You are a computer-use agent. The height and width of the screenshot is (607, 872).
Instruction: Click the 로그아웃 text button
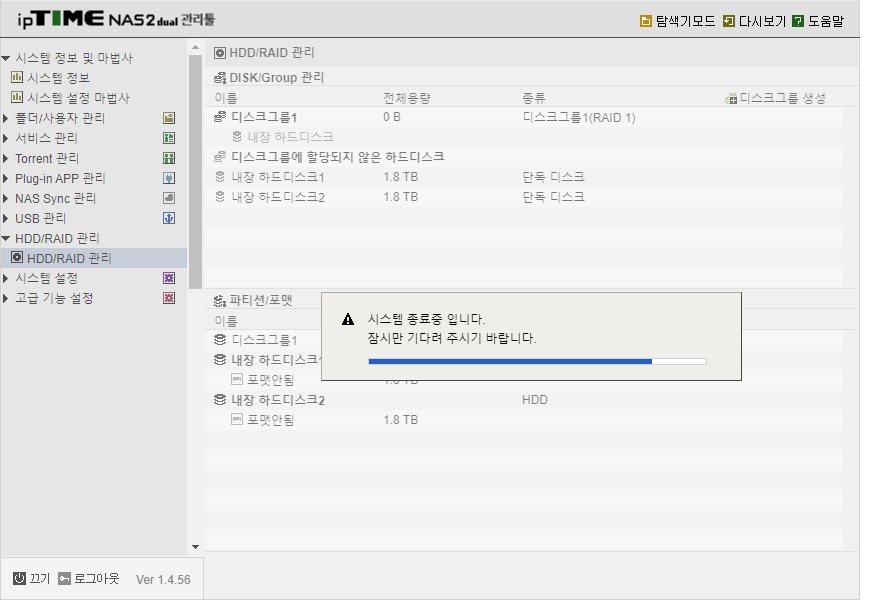97,579
